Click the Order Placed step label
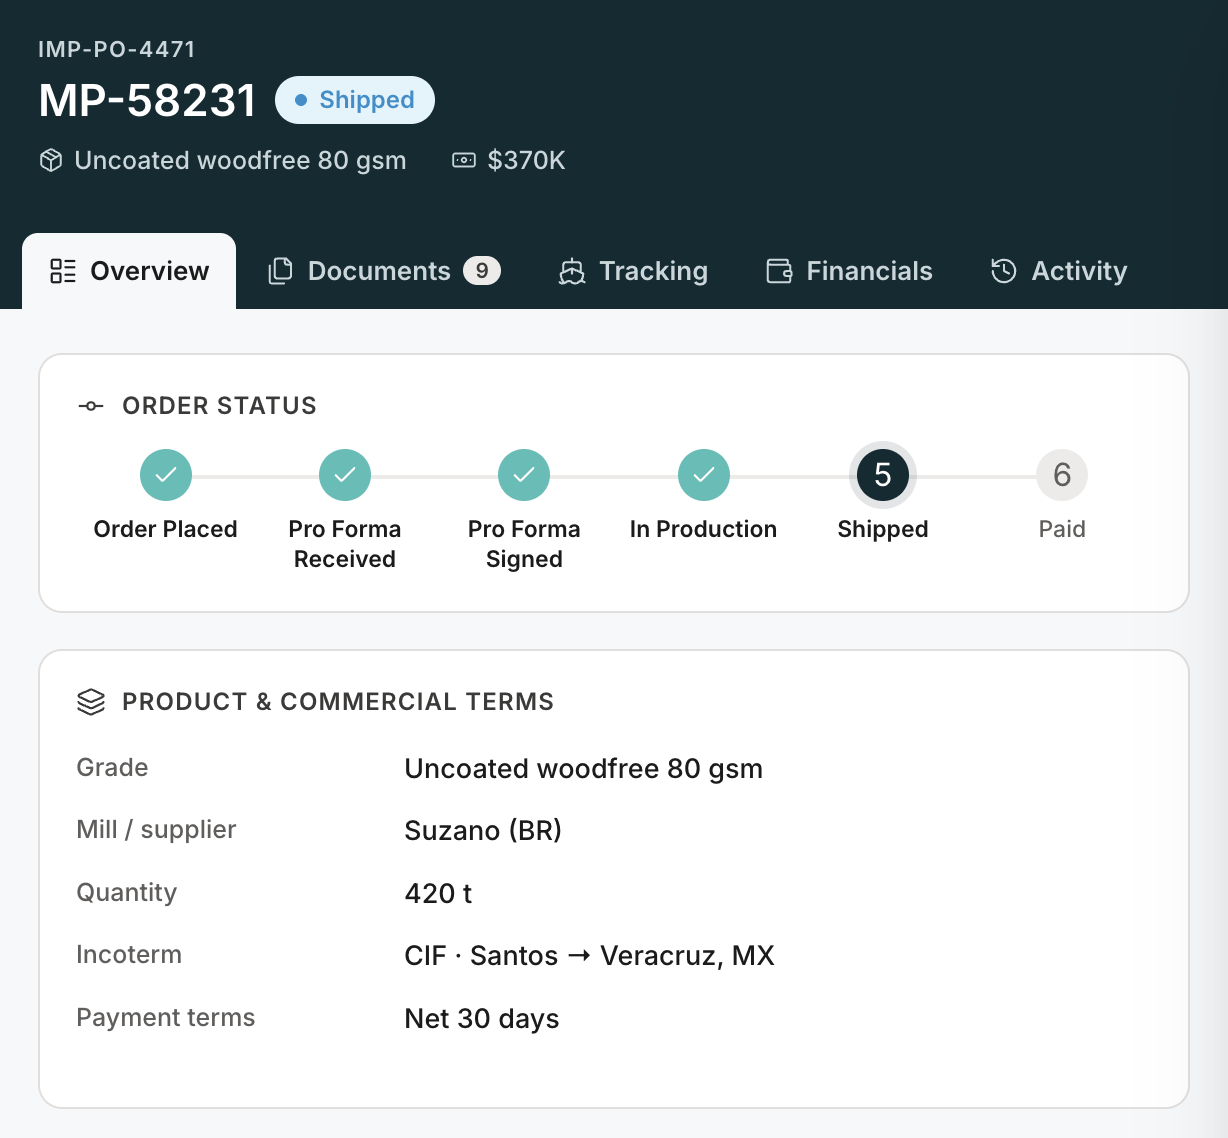 pos(166,529)
